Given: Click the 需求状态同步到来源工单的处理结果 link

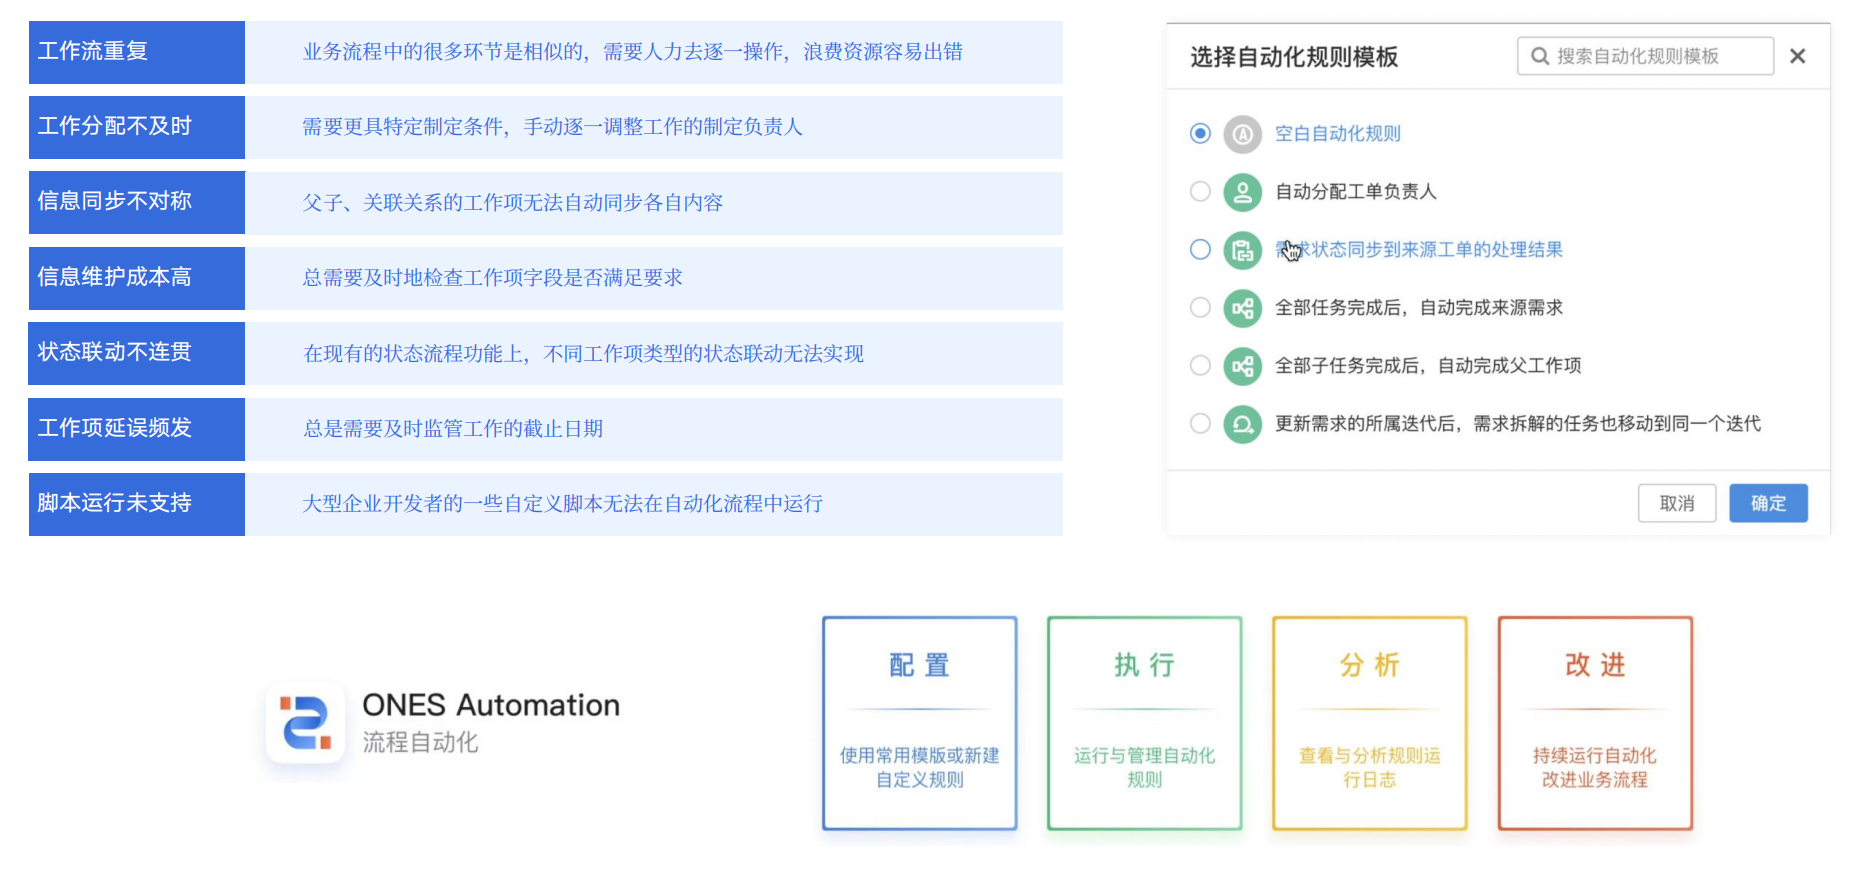Looking at the screenshot, I should coord(1419,249).
